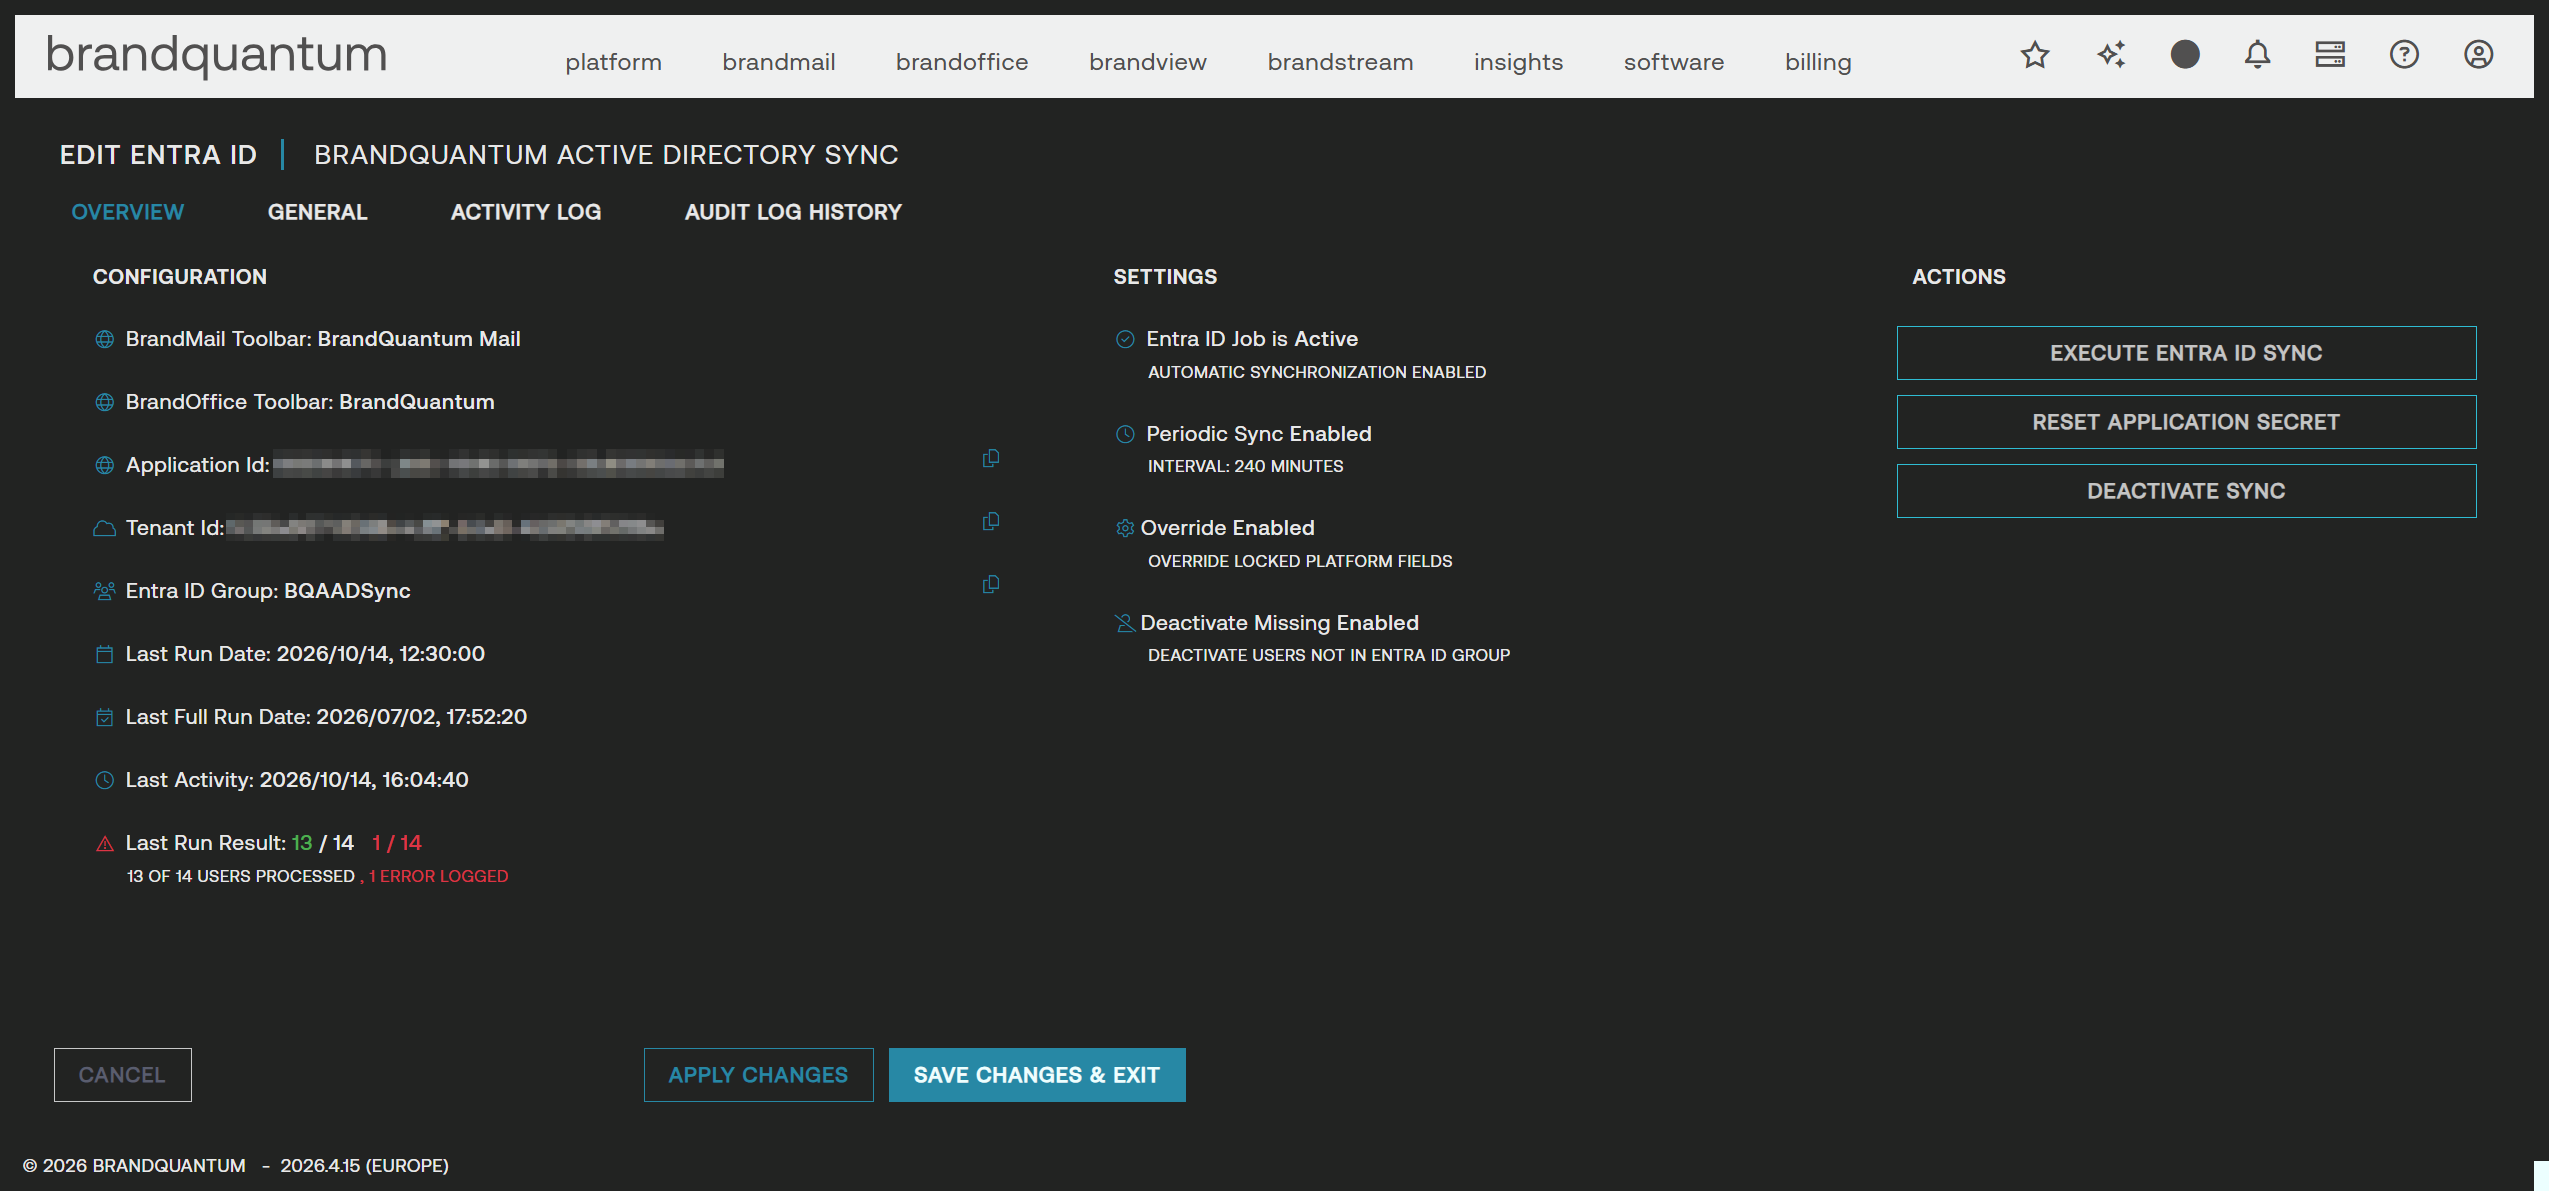The image size is (2549, 1191).
Task: Open the brandstream menu
Action: tap(1340, 62)
